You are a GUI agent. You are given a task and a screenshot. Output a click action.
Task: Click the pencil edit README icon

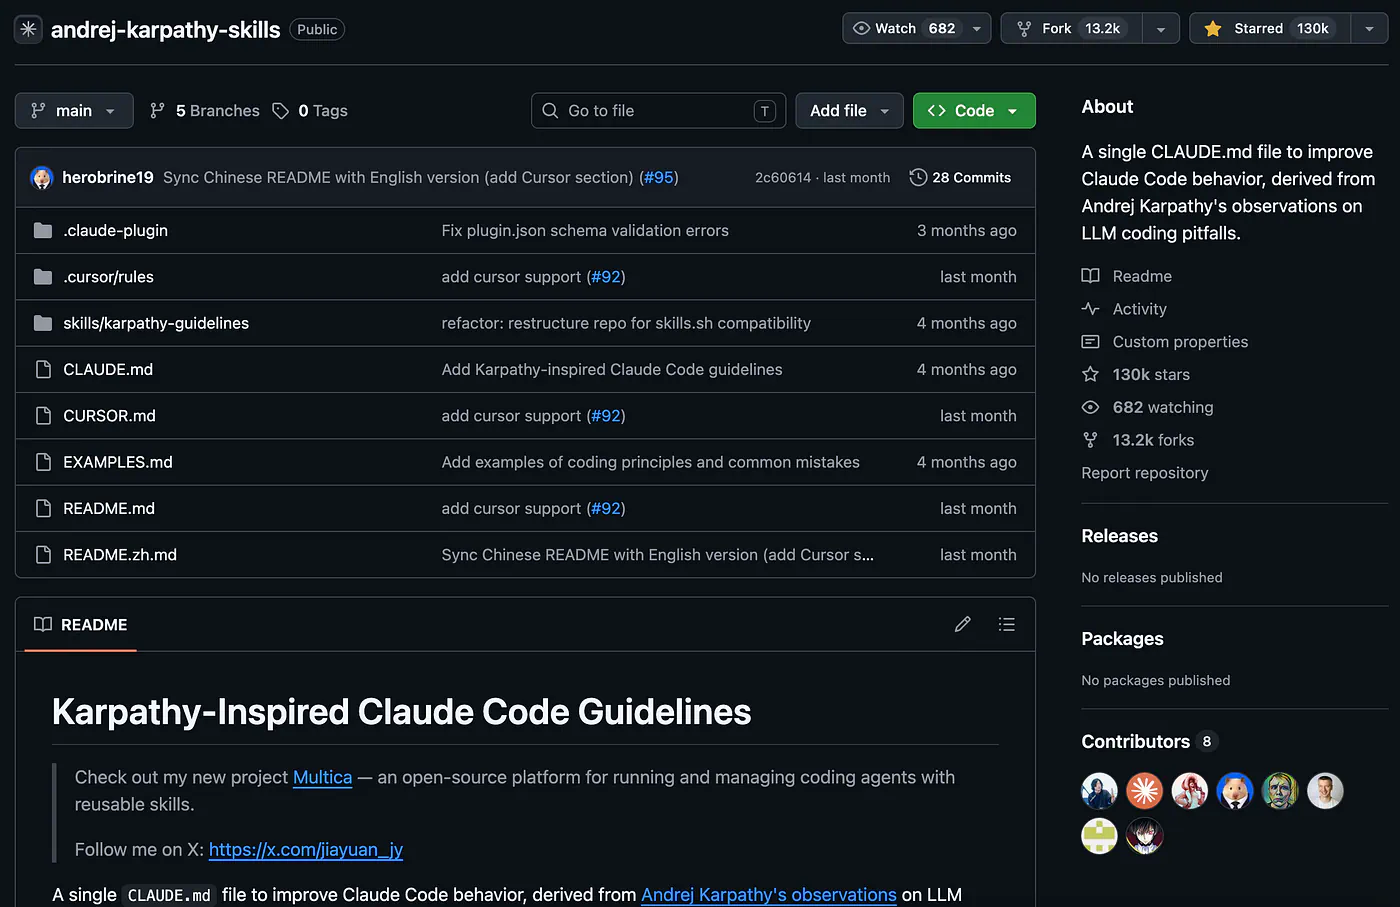(963, 624)
